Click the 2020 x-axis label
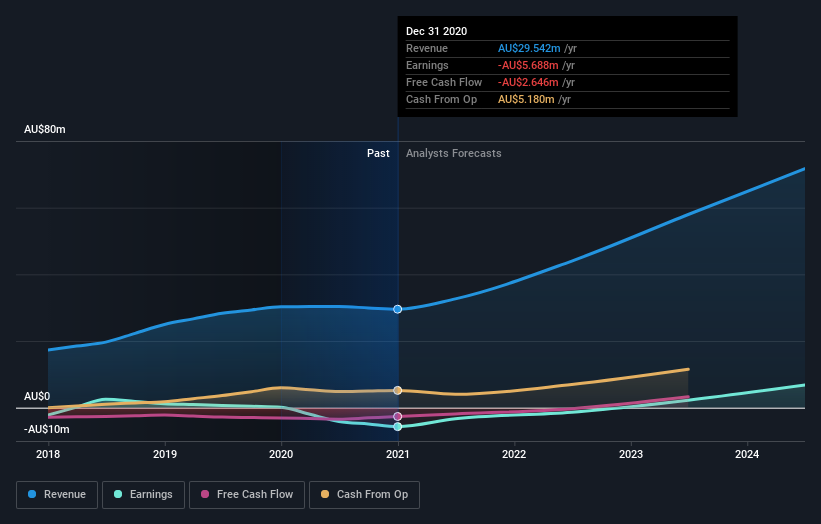Viewport: 821px width, 524px height. pos(281,454)
